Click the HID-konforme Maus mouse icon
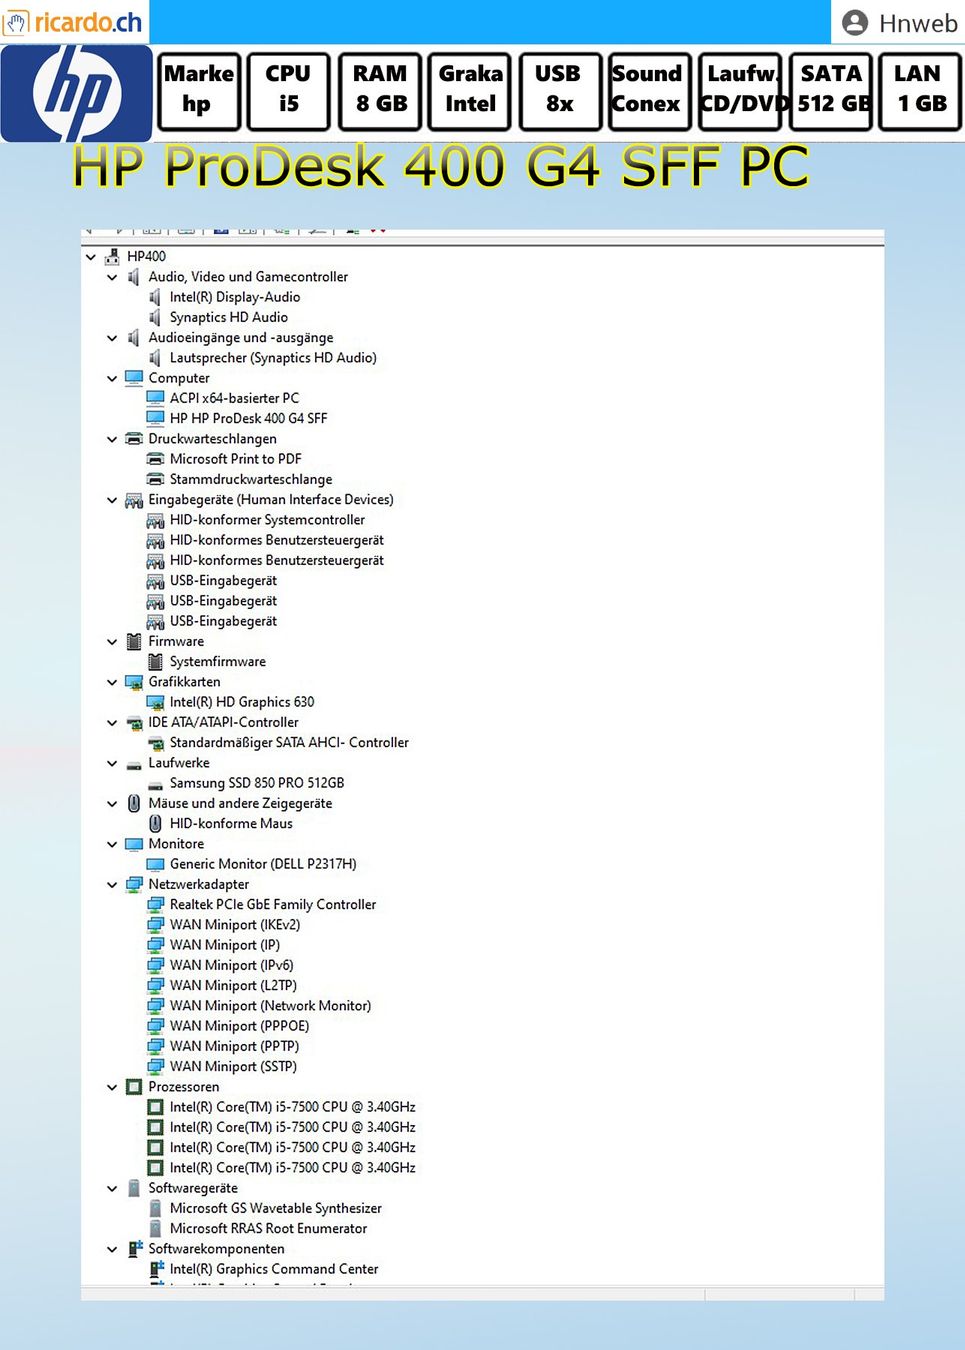Viewport: 965px width, 1350px height. tap(155, 824)
